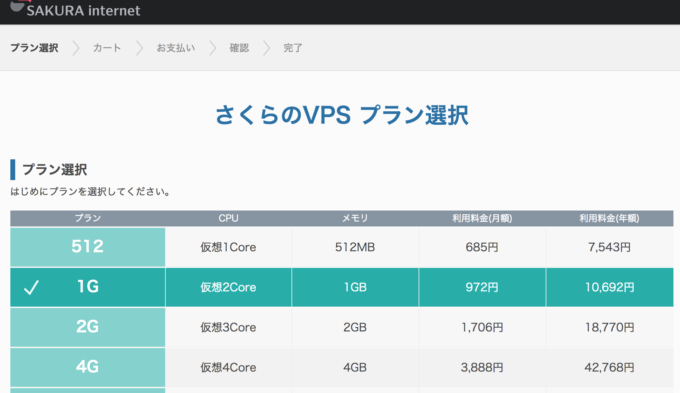Click the 利用料金(月額) column header
Viewport: 680px width, 393px height.
482,218
